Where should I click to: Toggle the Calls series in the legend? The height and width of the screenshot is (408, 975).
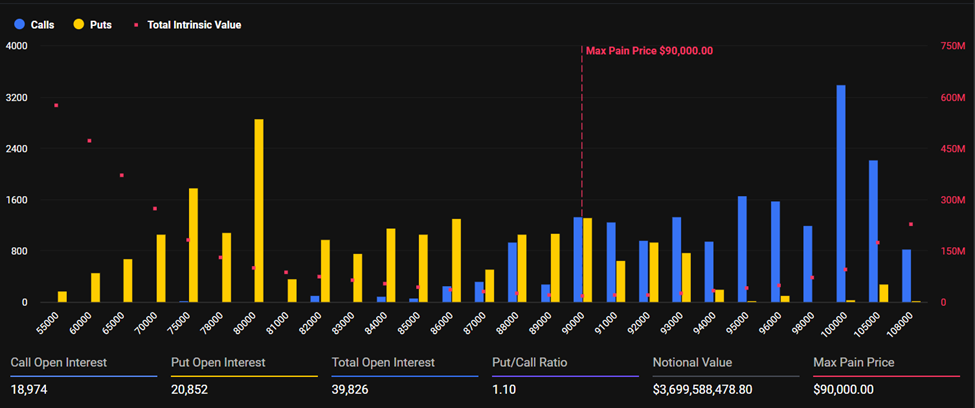34,23
